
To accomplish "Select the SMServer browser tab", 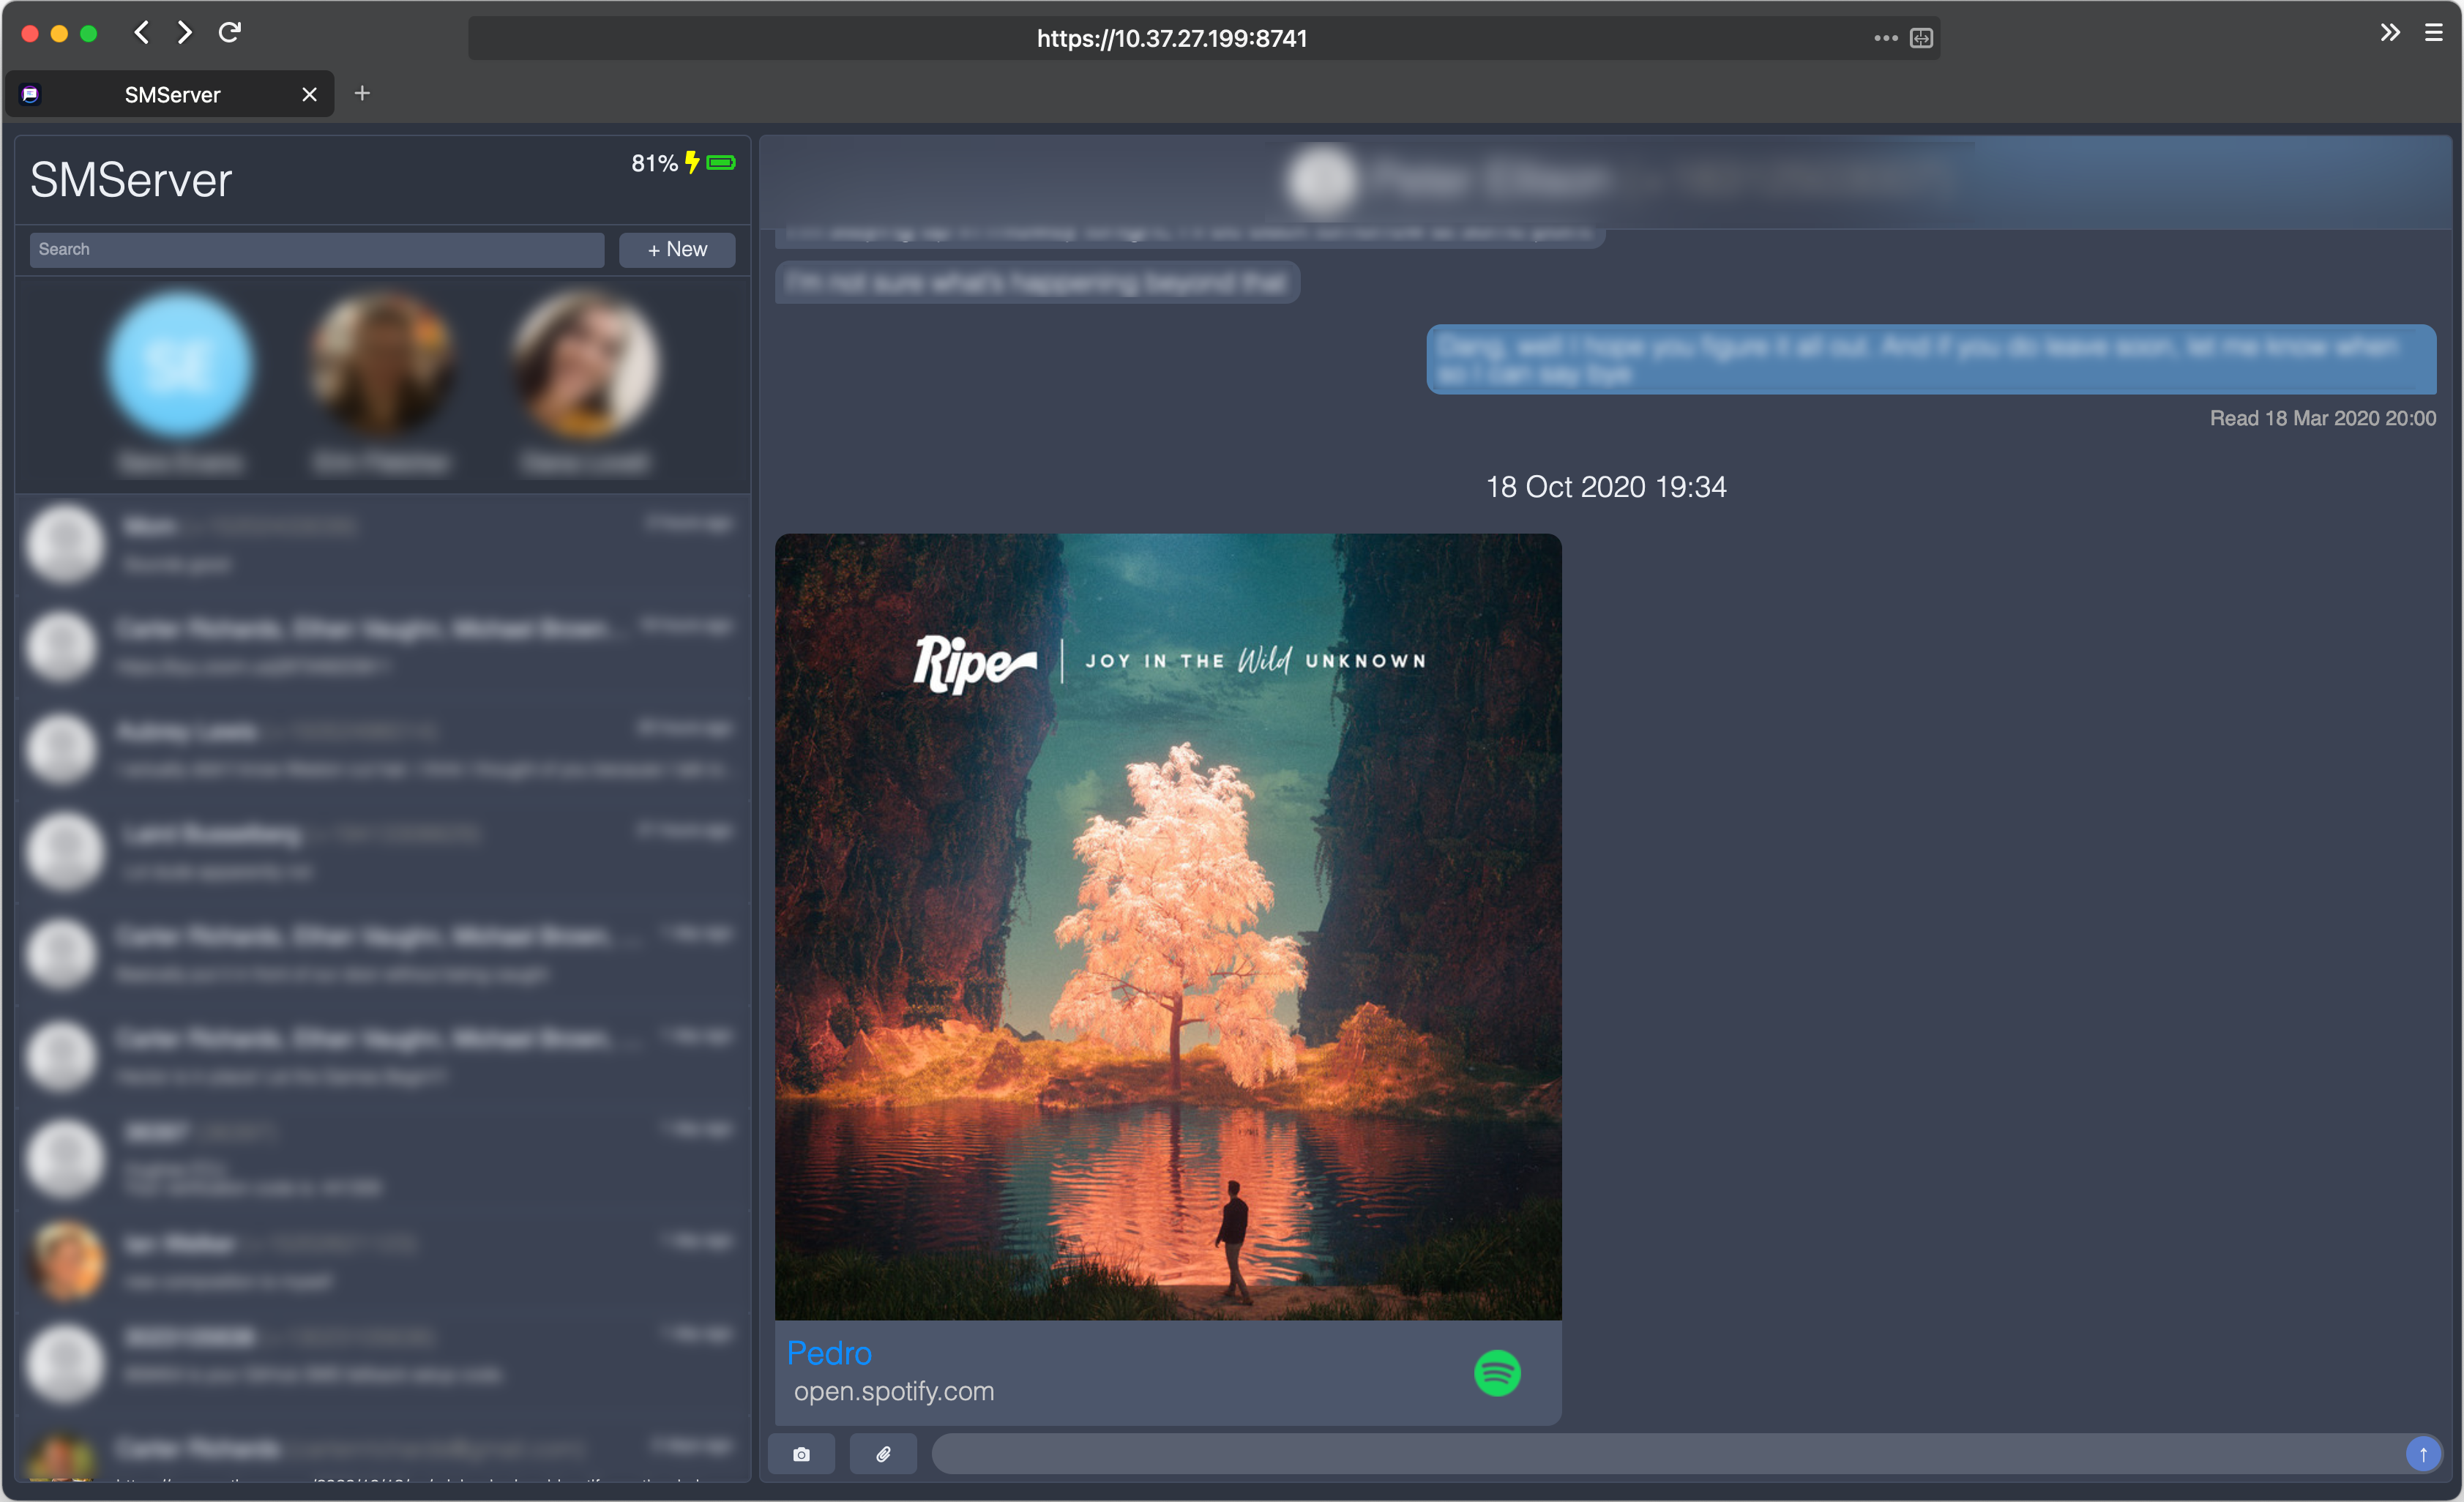I will click(x=172, y=95).
